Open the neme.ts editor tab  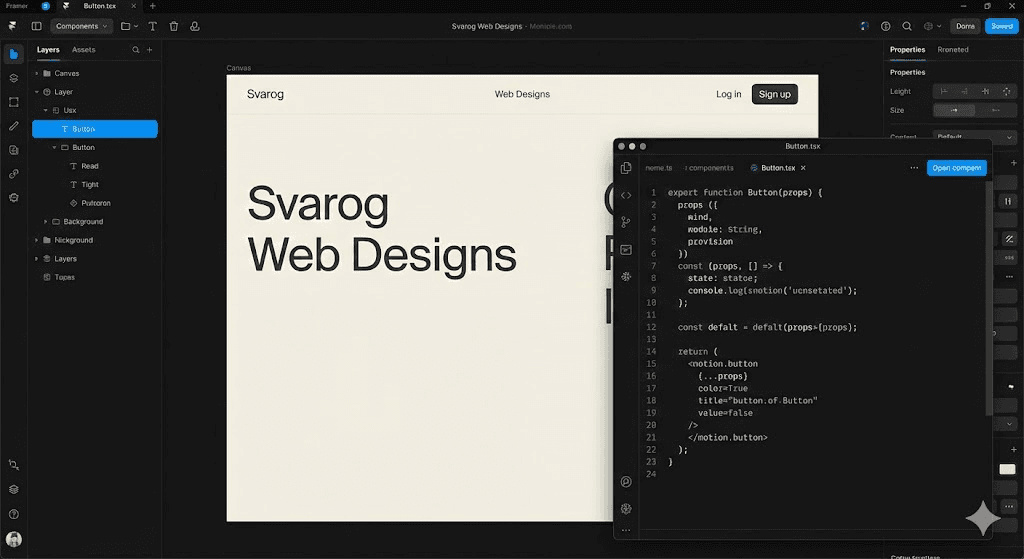(x=658, y=168)
